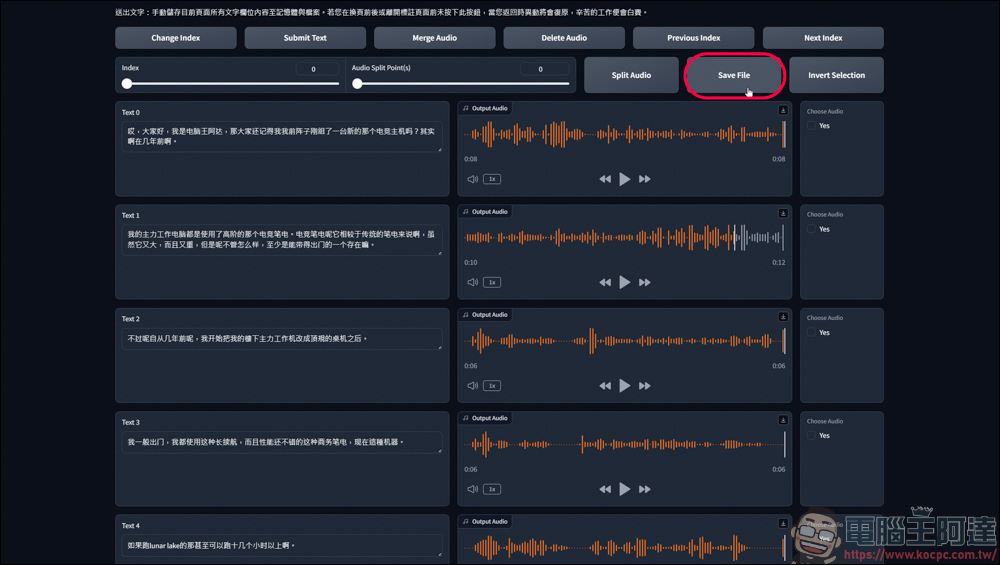Fast-forward the Text 2 output audio
Viewport: 1000px width, 565px height.
pyautogui.click(x=645, y=386)
